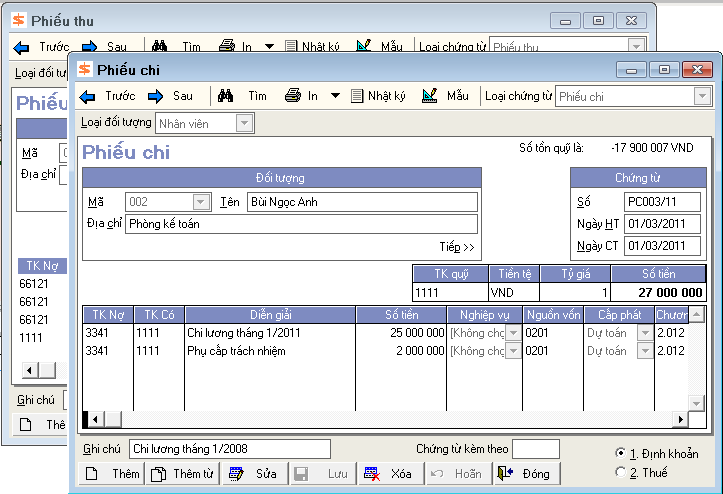The image size is (723, 494).
Task: Click the Đóng close button
Action: 527,474
